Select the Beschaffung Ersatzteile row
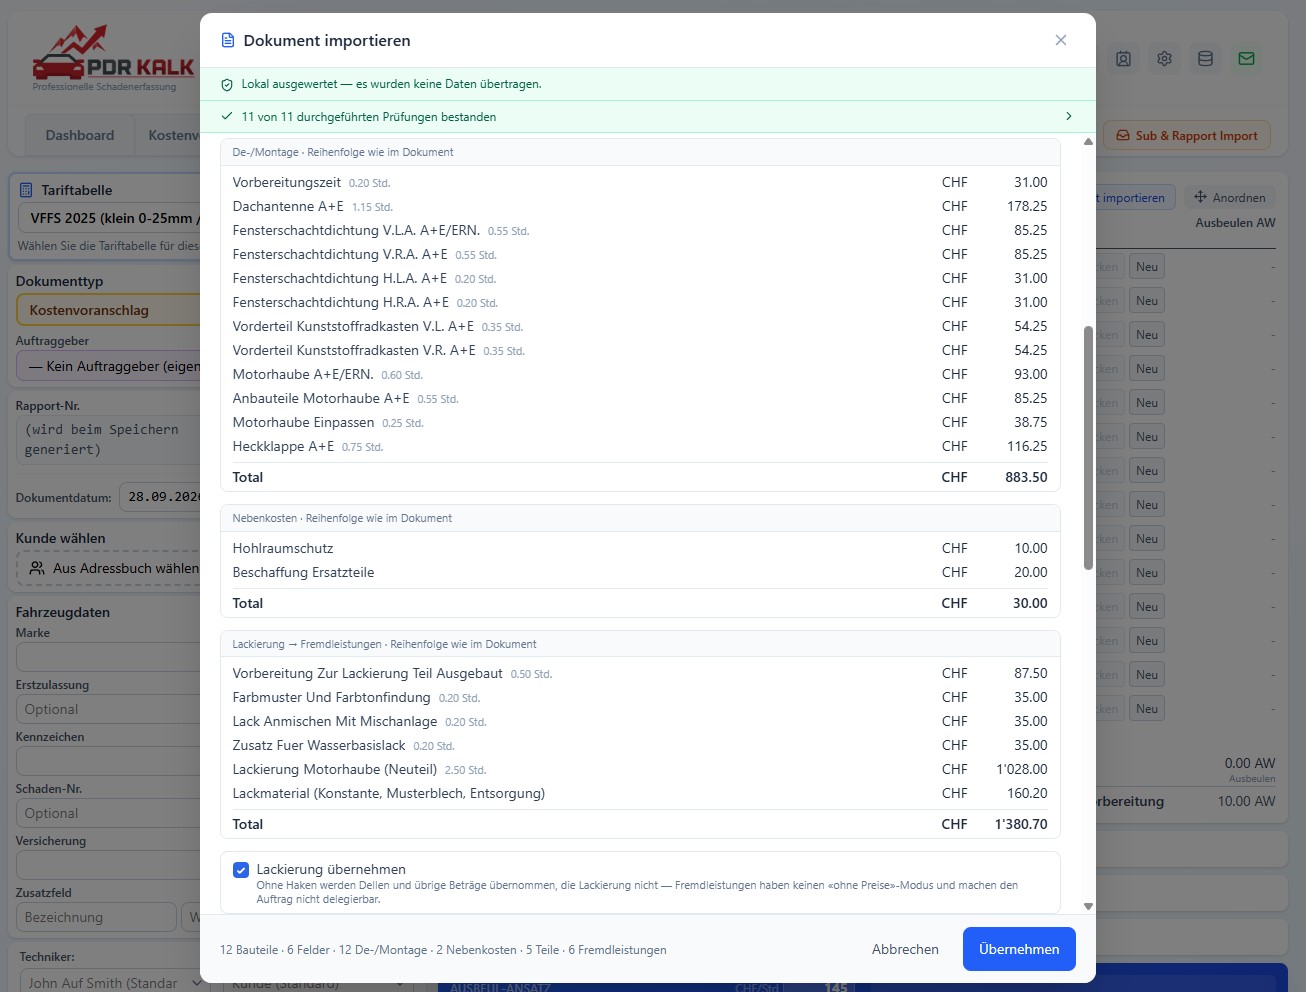Screen dimensions: 1306x992 tap(640, 572)
